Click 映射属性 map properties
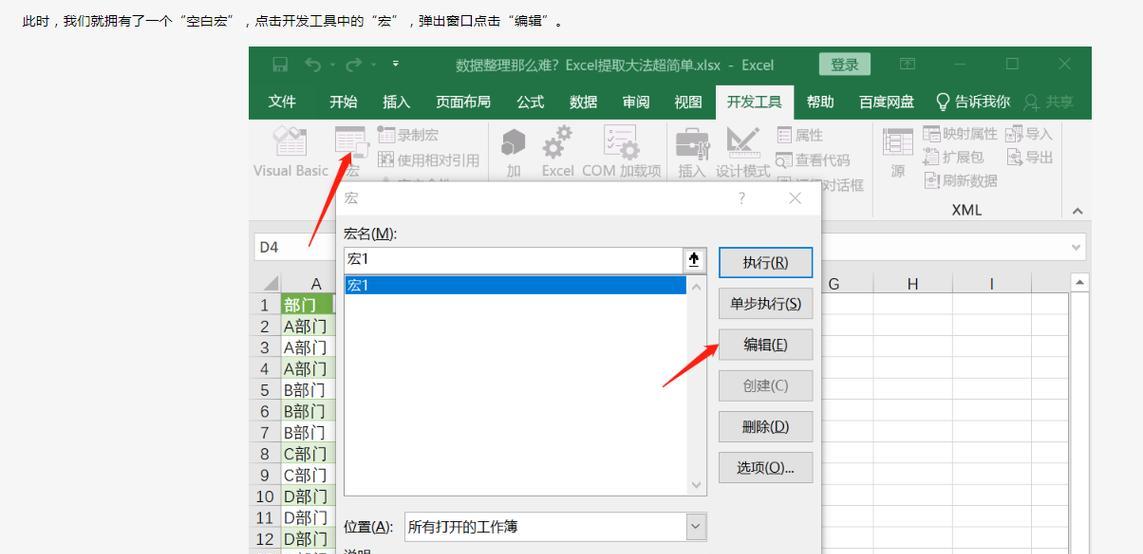1143x554 pixels. point(959,133)
